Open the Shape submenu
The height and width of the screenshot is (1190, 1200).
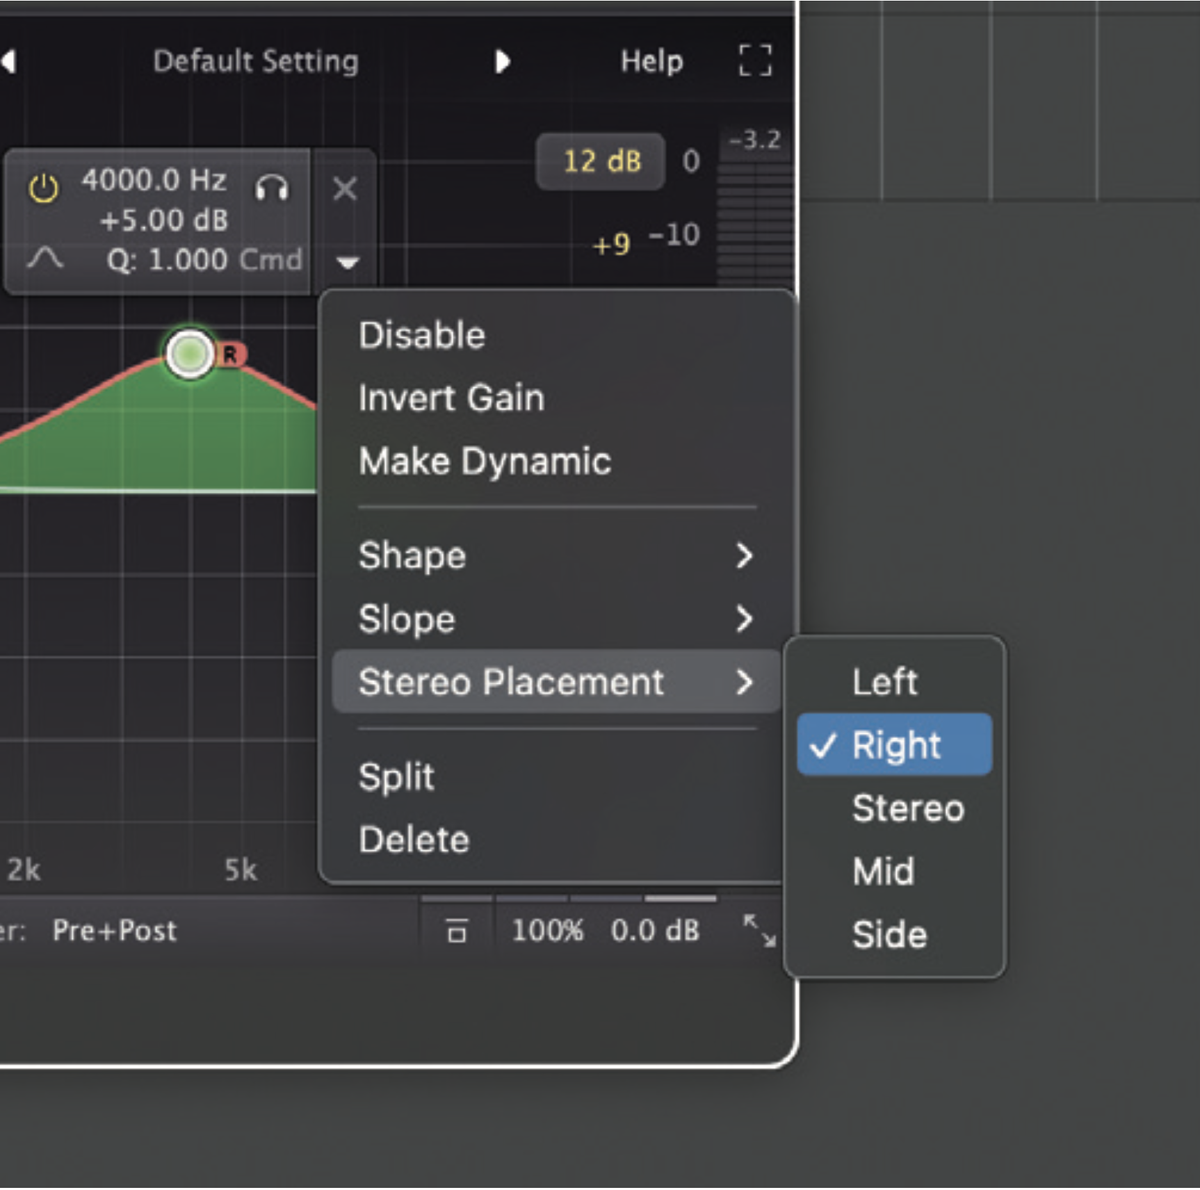coord(412,556)
